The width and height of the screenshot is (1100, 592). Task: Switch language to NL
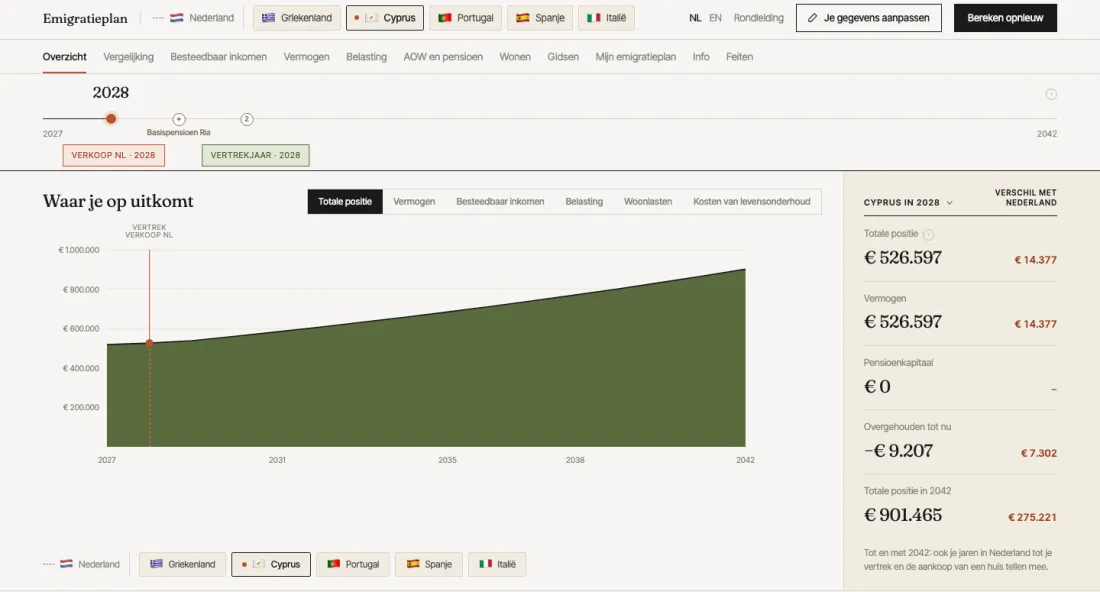click(695, 18)
